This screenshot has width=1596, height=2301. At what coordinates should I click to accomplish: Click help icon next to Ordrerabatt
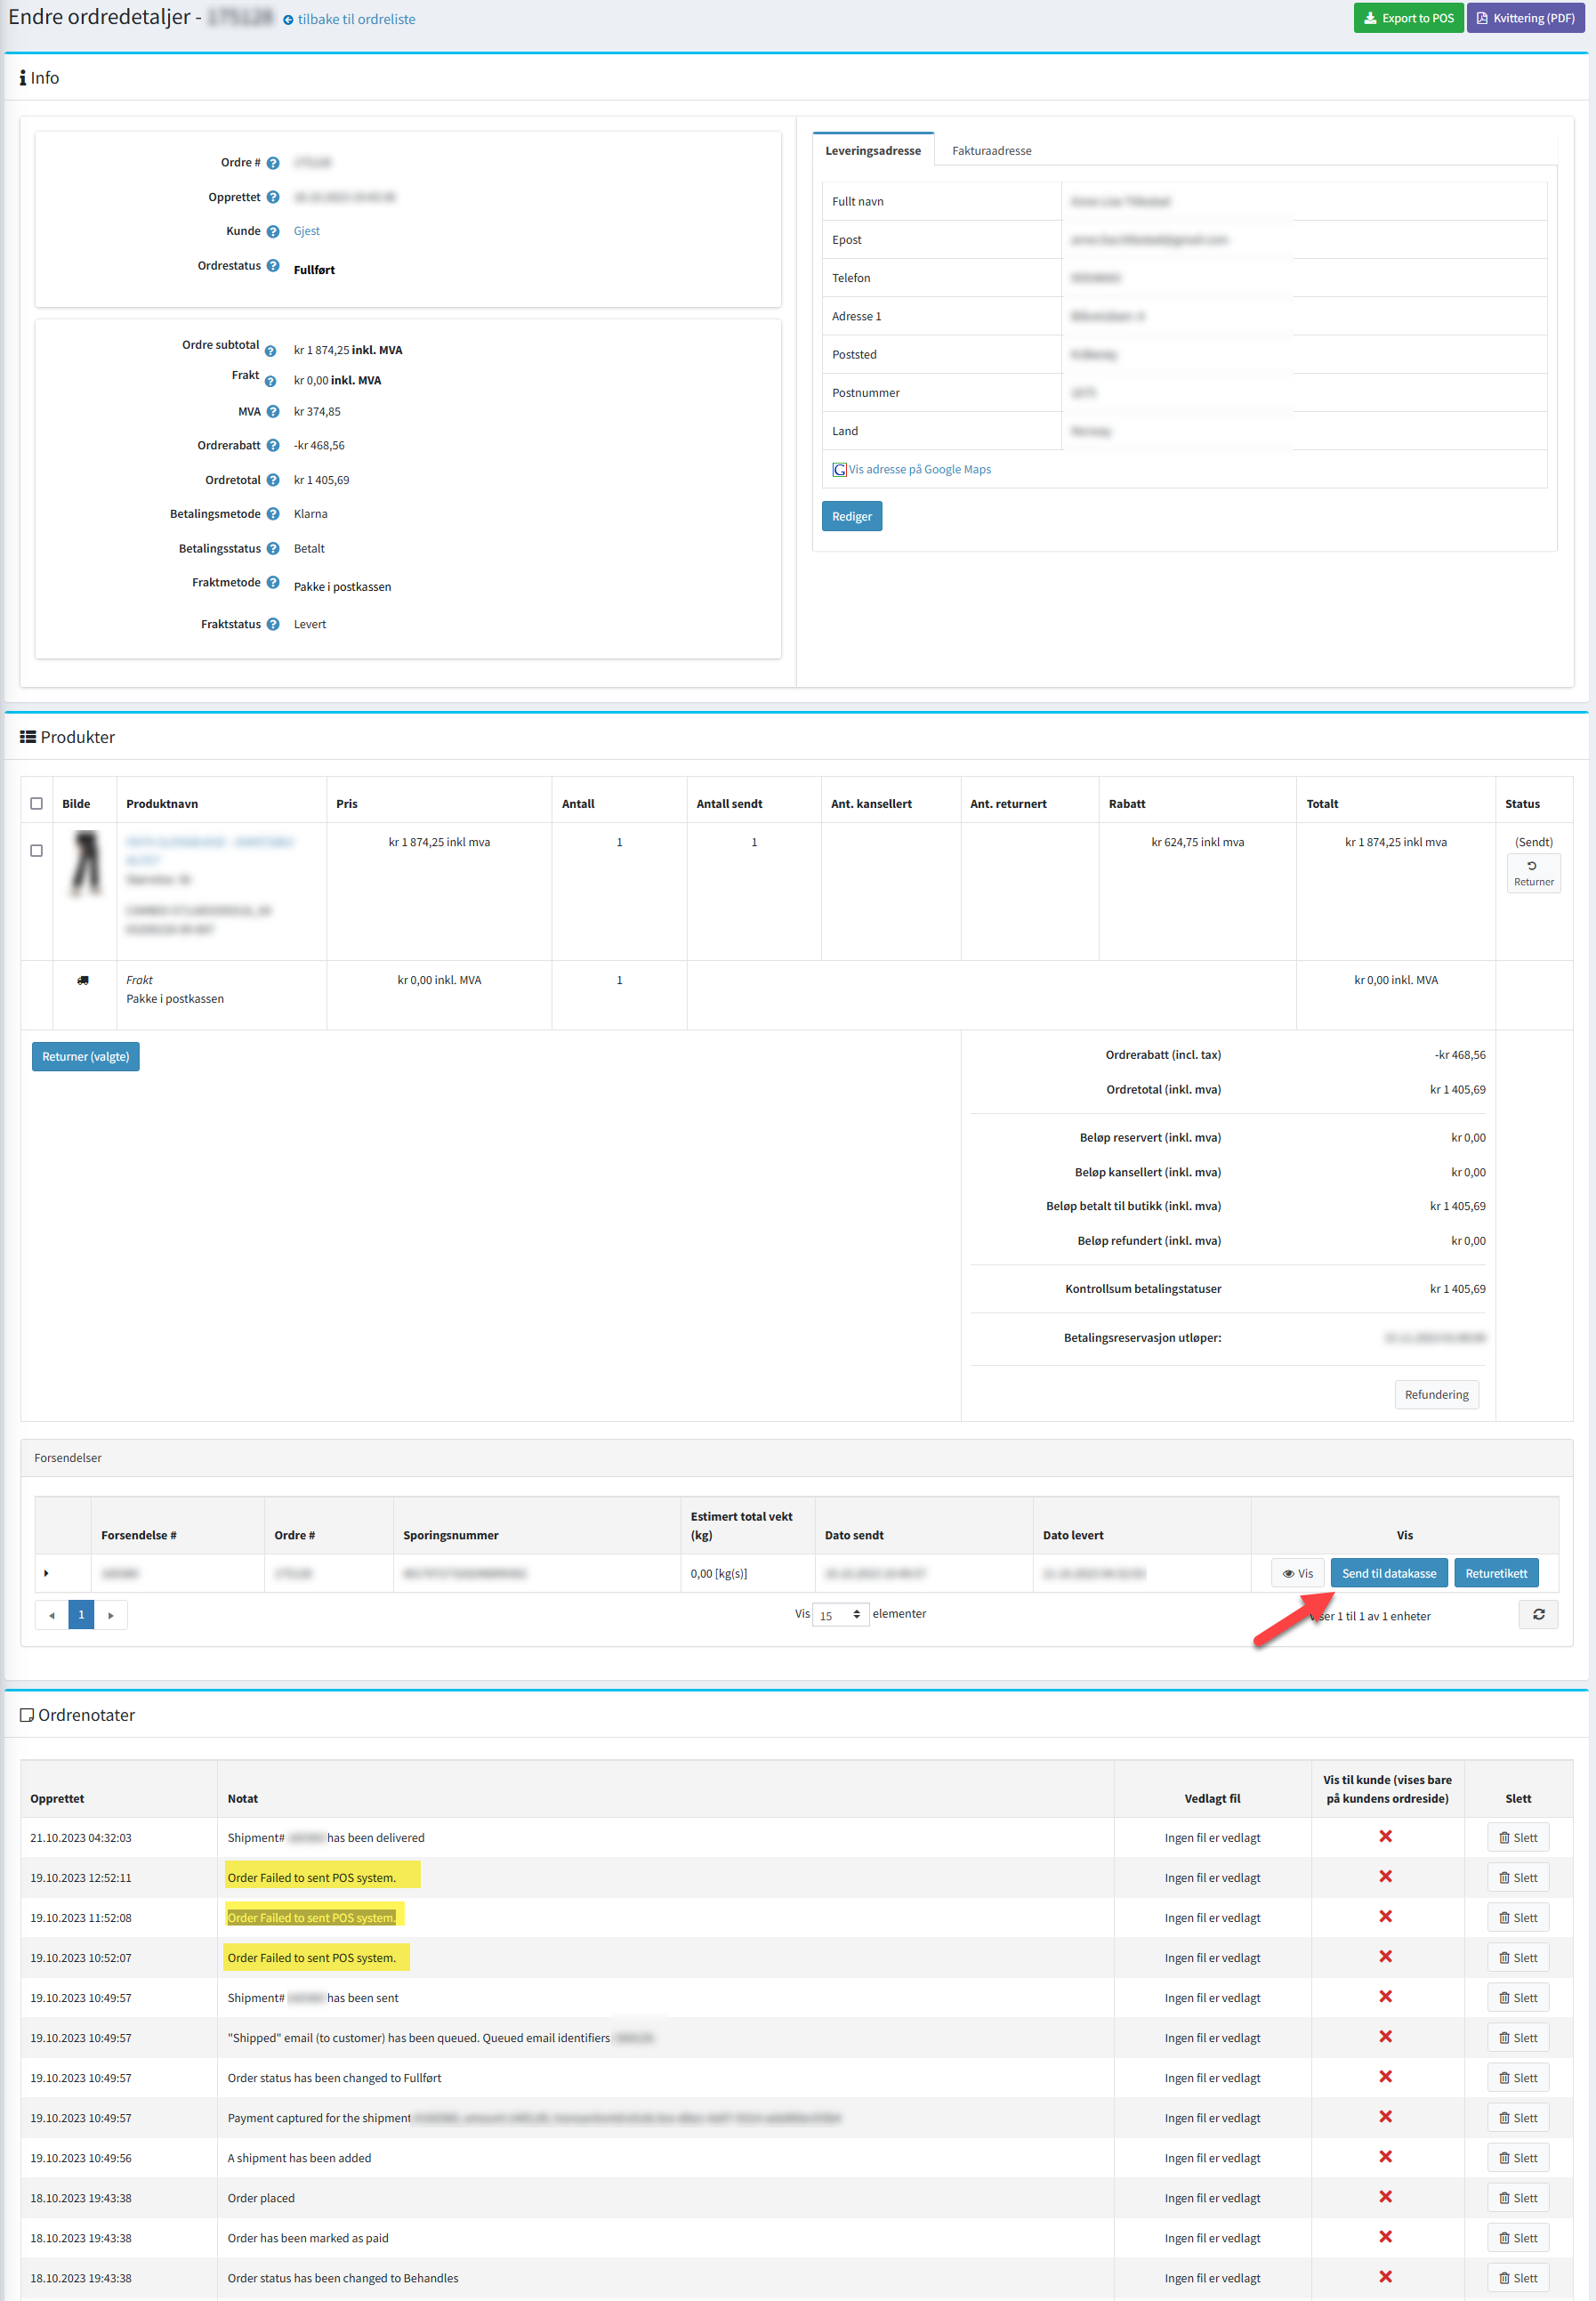tap(273, 446)
